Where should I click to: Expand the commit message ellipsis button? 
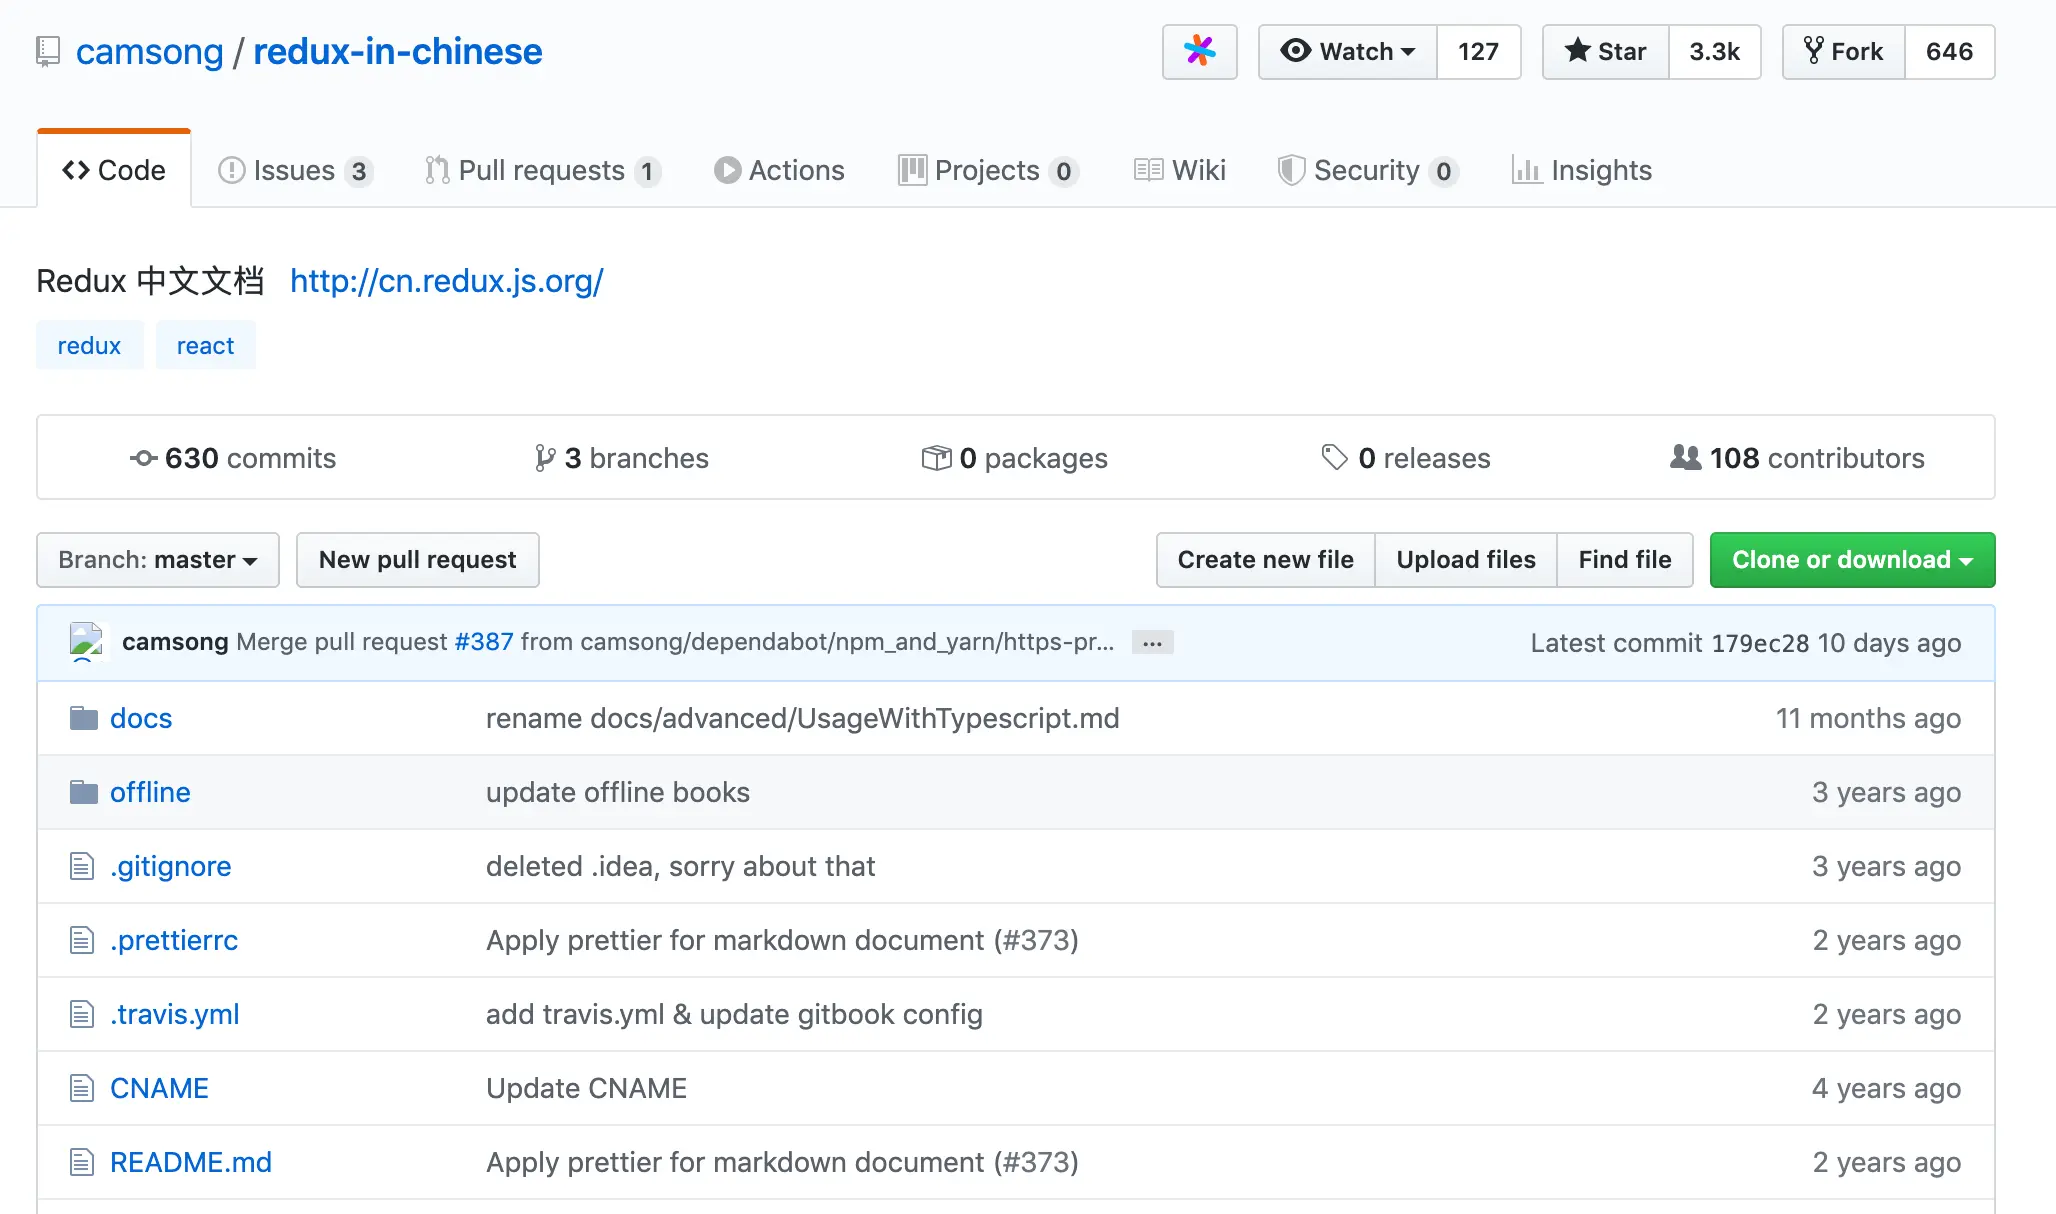pyautogui.click(x=1152, y=643)
